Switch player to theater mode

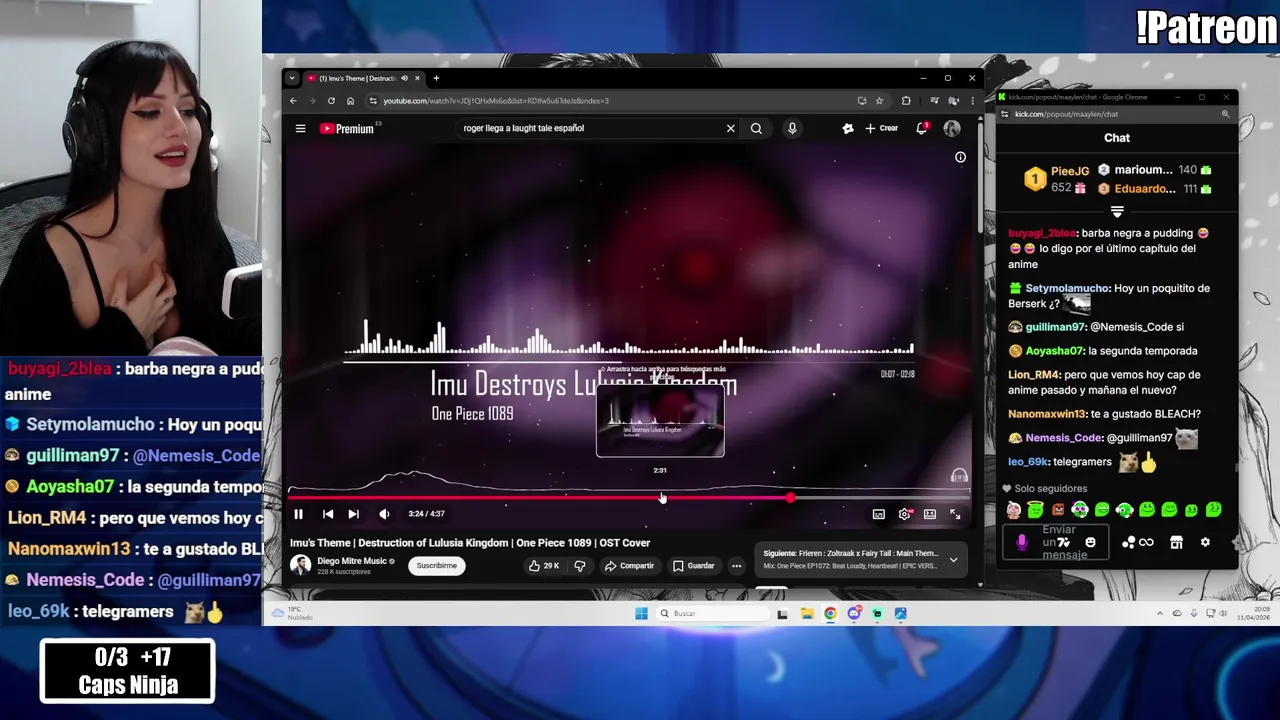[x=930, y=514]
